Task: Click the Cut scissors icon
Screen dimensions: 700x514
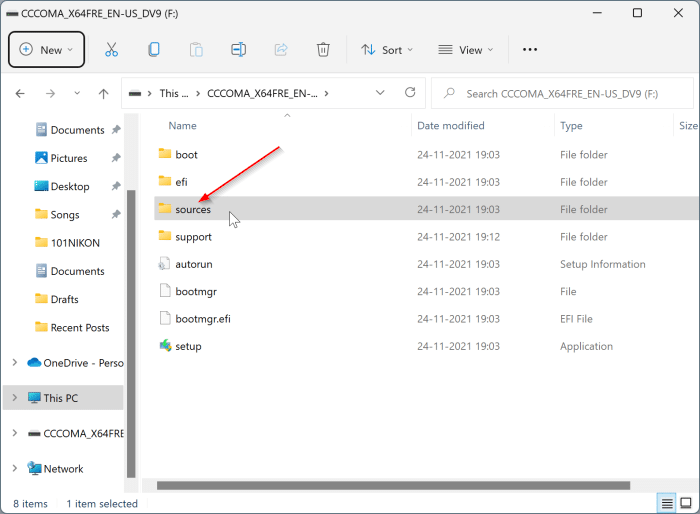Action: click(111, 50)
